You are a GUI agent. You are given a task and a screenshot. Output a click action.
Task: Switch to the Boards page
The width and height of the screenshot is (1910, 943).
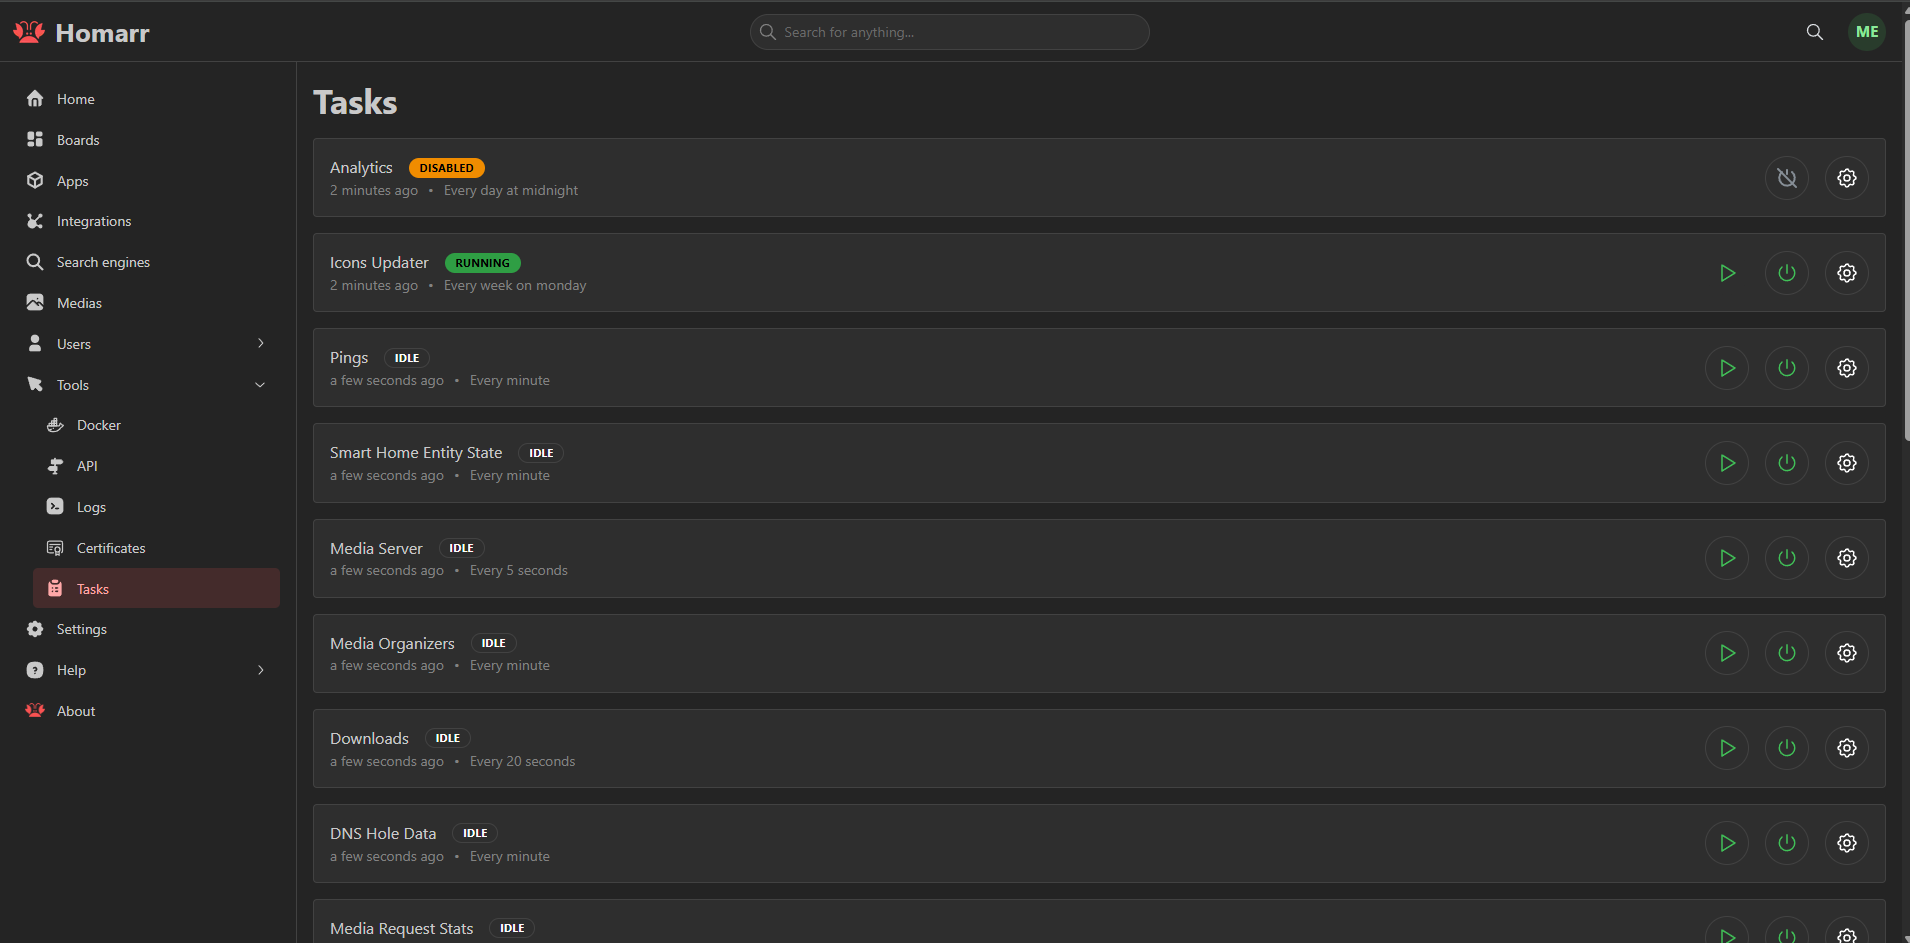coord(78,139)
